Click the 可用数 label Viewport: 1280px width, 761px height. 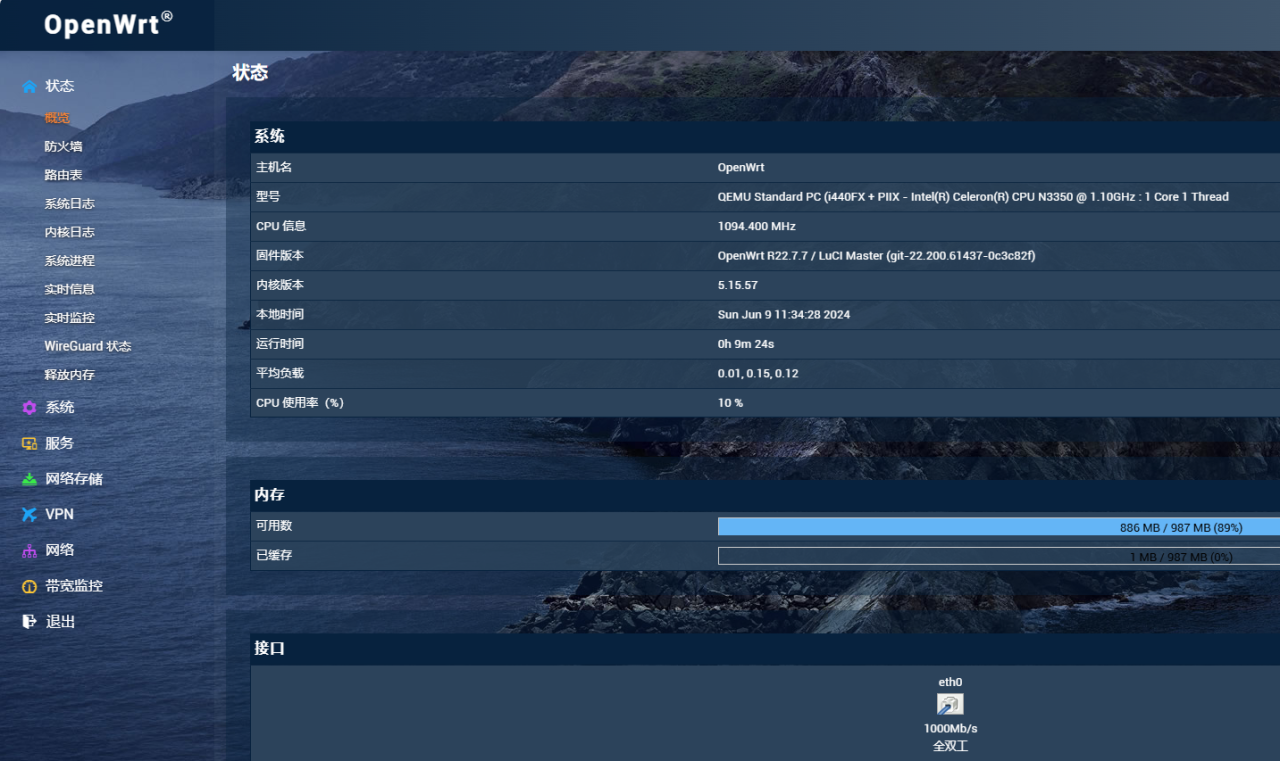274,526
